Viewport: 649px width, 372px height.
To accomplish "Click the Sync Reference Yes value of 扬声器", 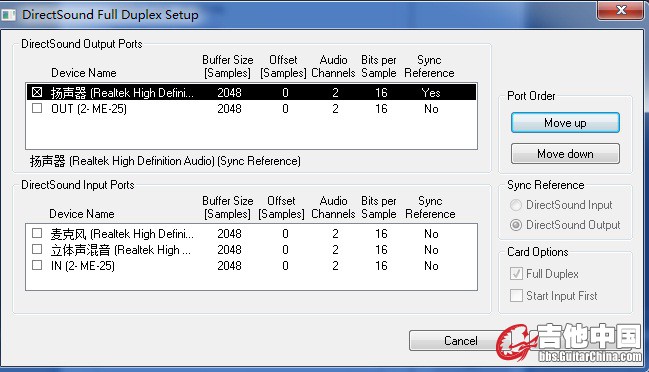I will [431, 93].
